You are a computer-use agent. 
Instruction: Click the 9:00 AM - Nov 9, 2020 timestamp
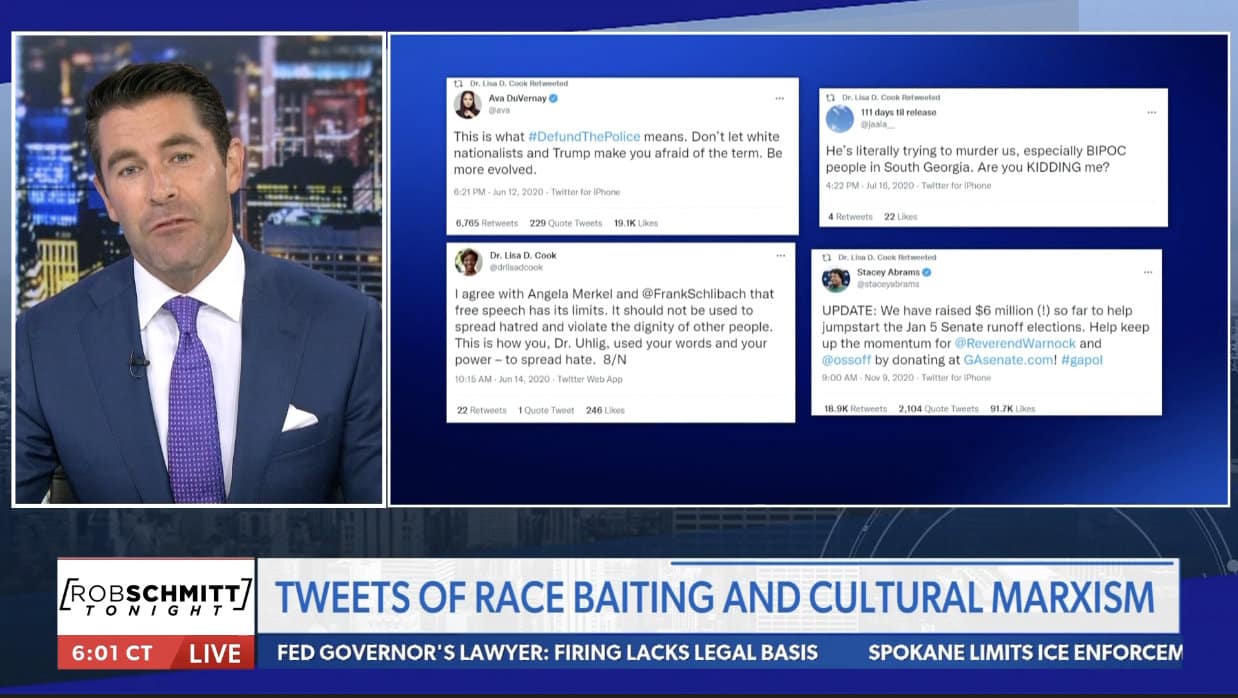[869, 378]
